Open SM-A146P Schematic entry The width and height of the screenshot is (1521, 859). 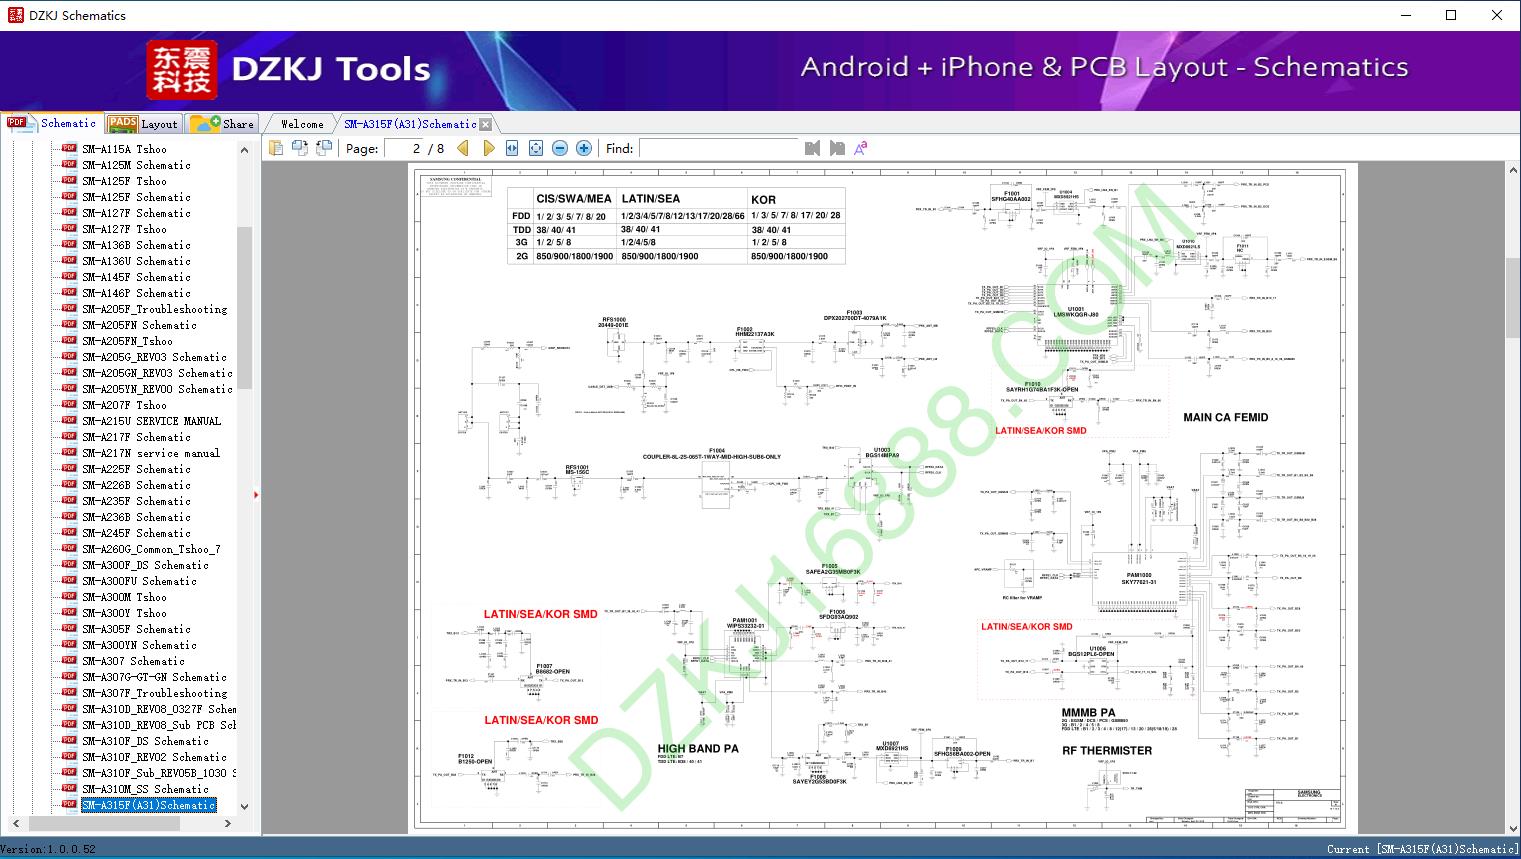(x=136, y=293)
